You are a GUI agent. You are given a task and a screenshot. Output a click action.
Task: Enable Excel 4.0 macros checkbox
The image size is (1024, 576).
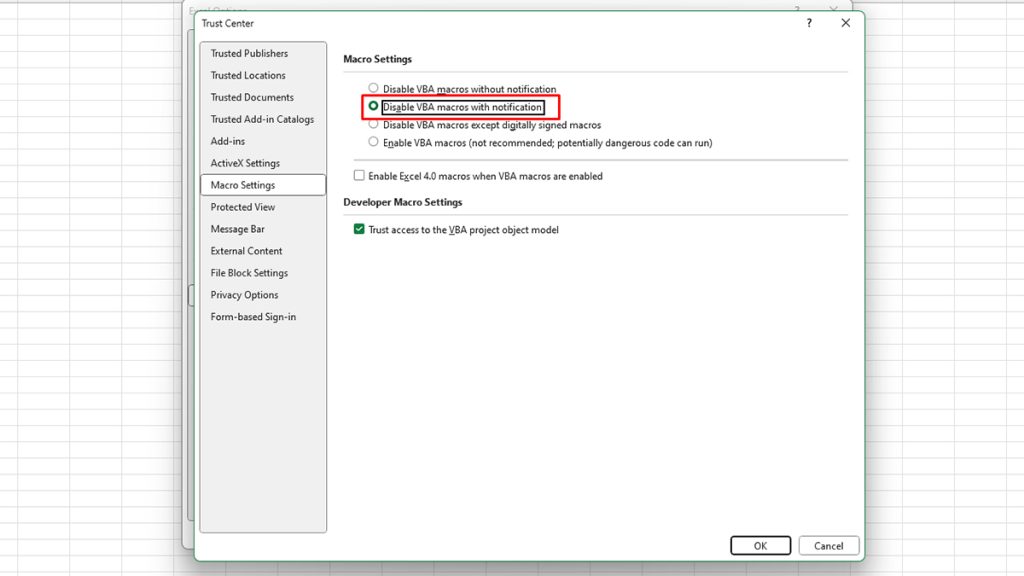[x=359, y=176]
